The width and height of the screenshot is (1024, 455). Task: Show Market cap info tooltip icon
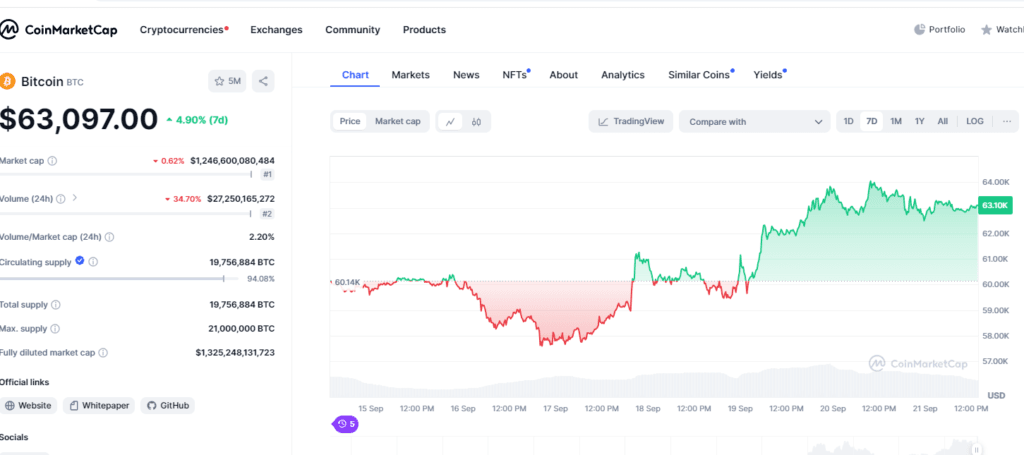click(52, 161)
